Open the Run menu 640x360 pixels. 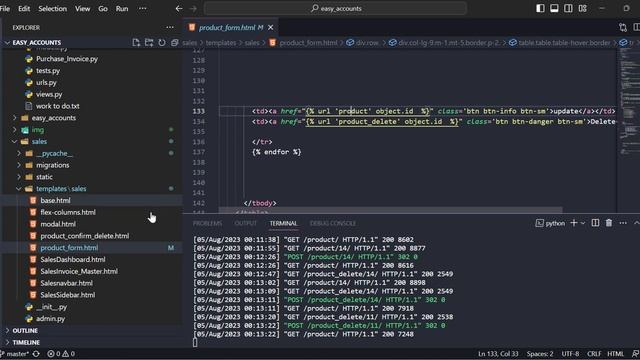click(122, 8)
